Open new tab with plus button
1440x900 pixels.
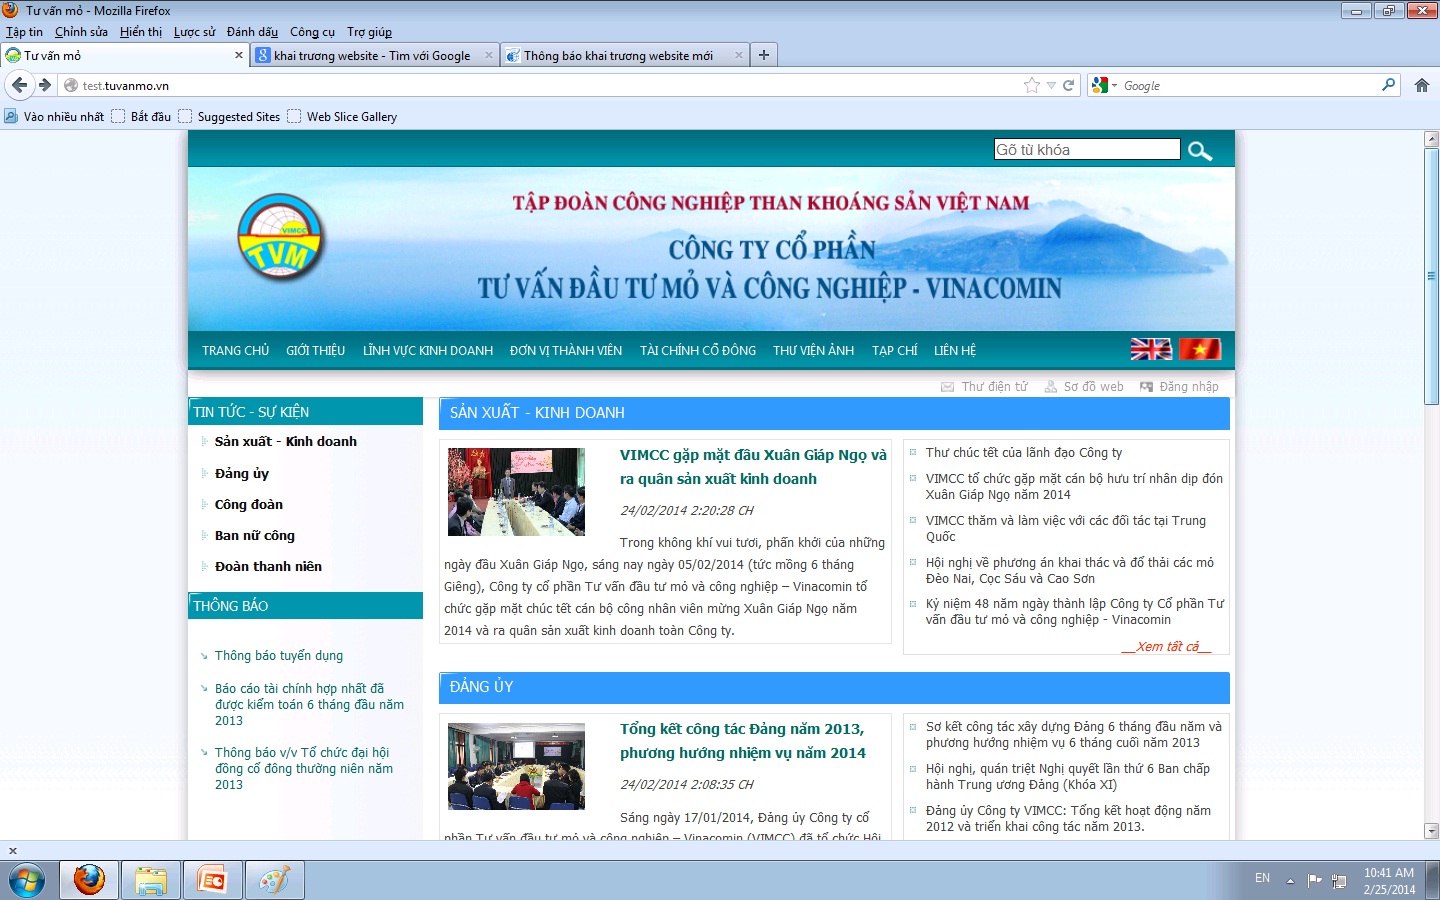point(764,55)
